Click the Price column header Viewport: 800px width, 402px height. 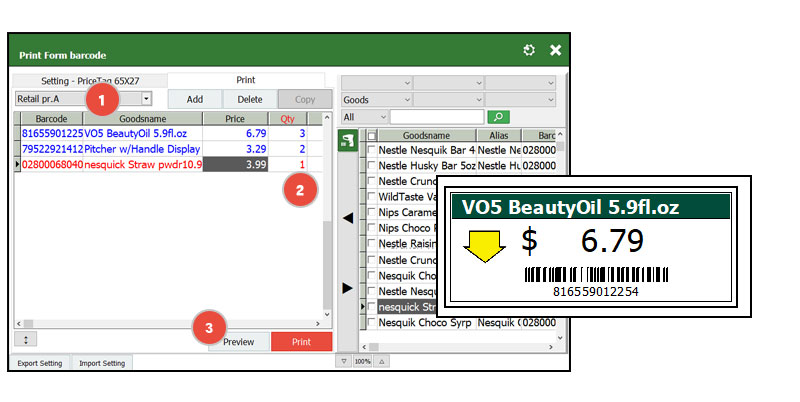click(235, 119)
